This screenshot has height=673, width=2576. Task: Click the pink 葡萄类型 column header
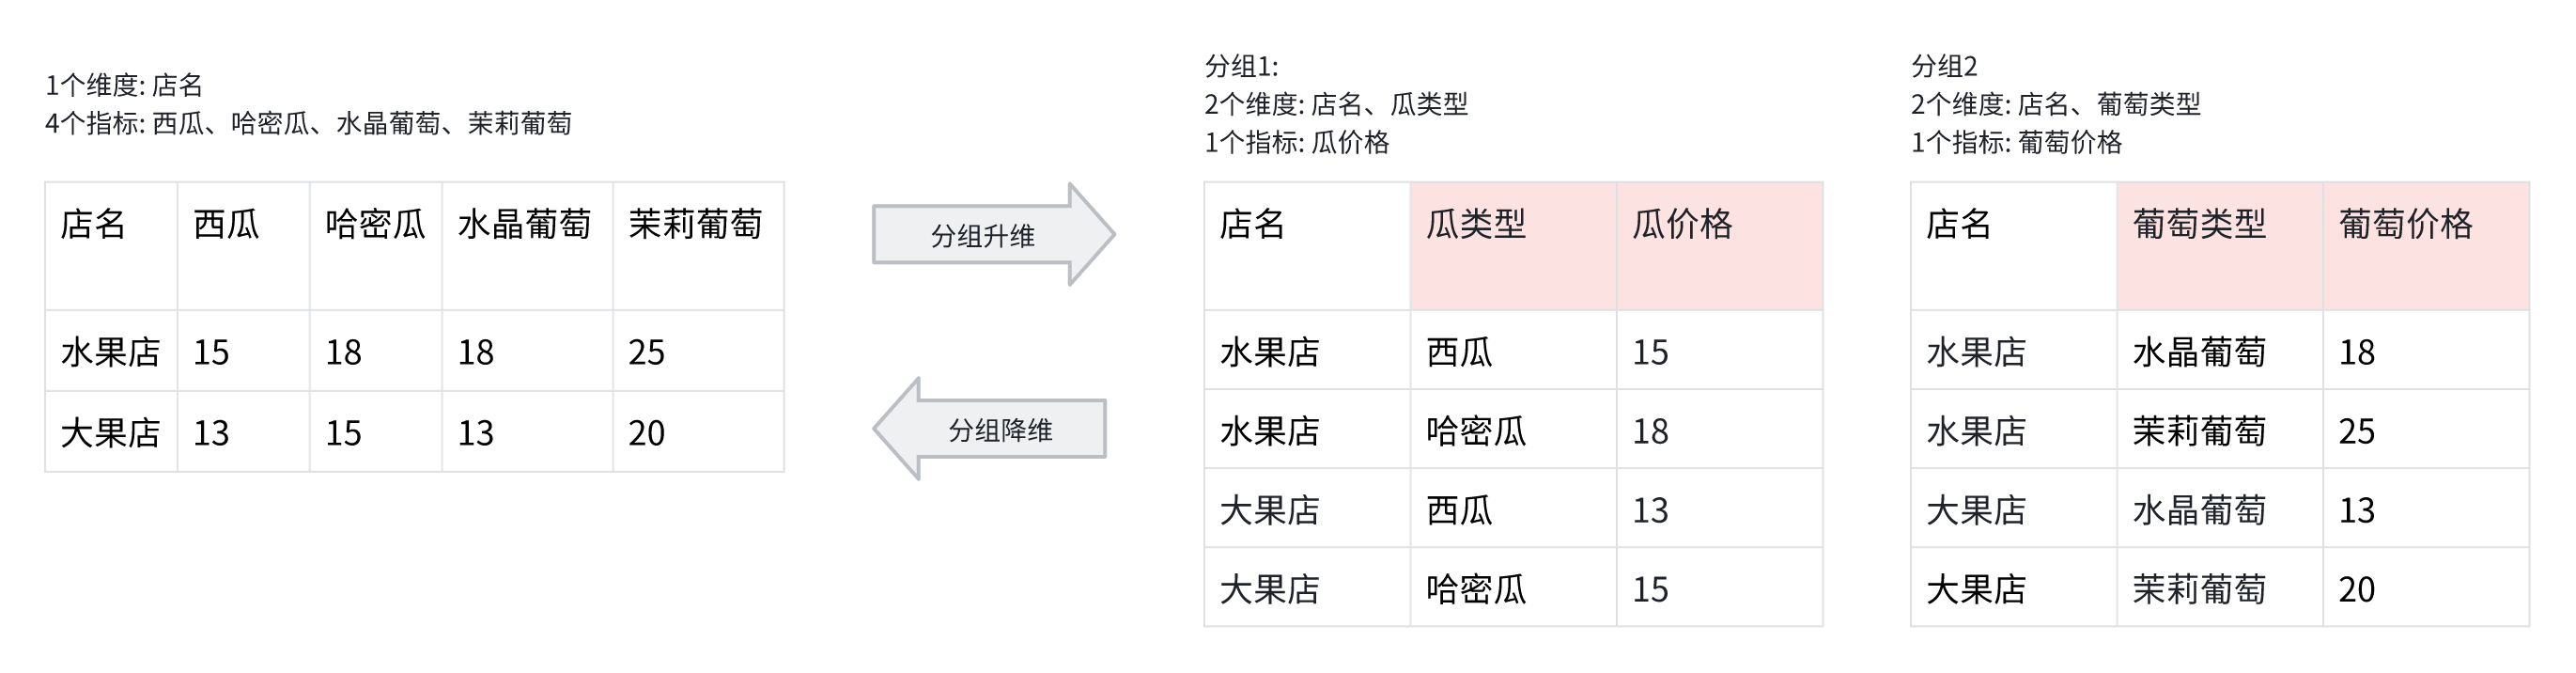[x=2218, y=245]
